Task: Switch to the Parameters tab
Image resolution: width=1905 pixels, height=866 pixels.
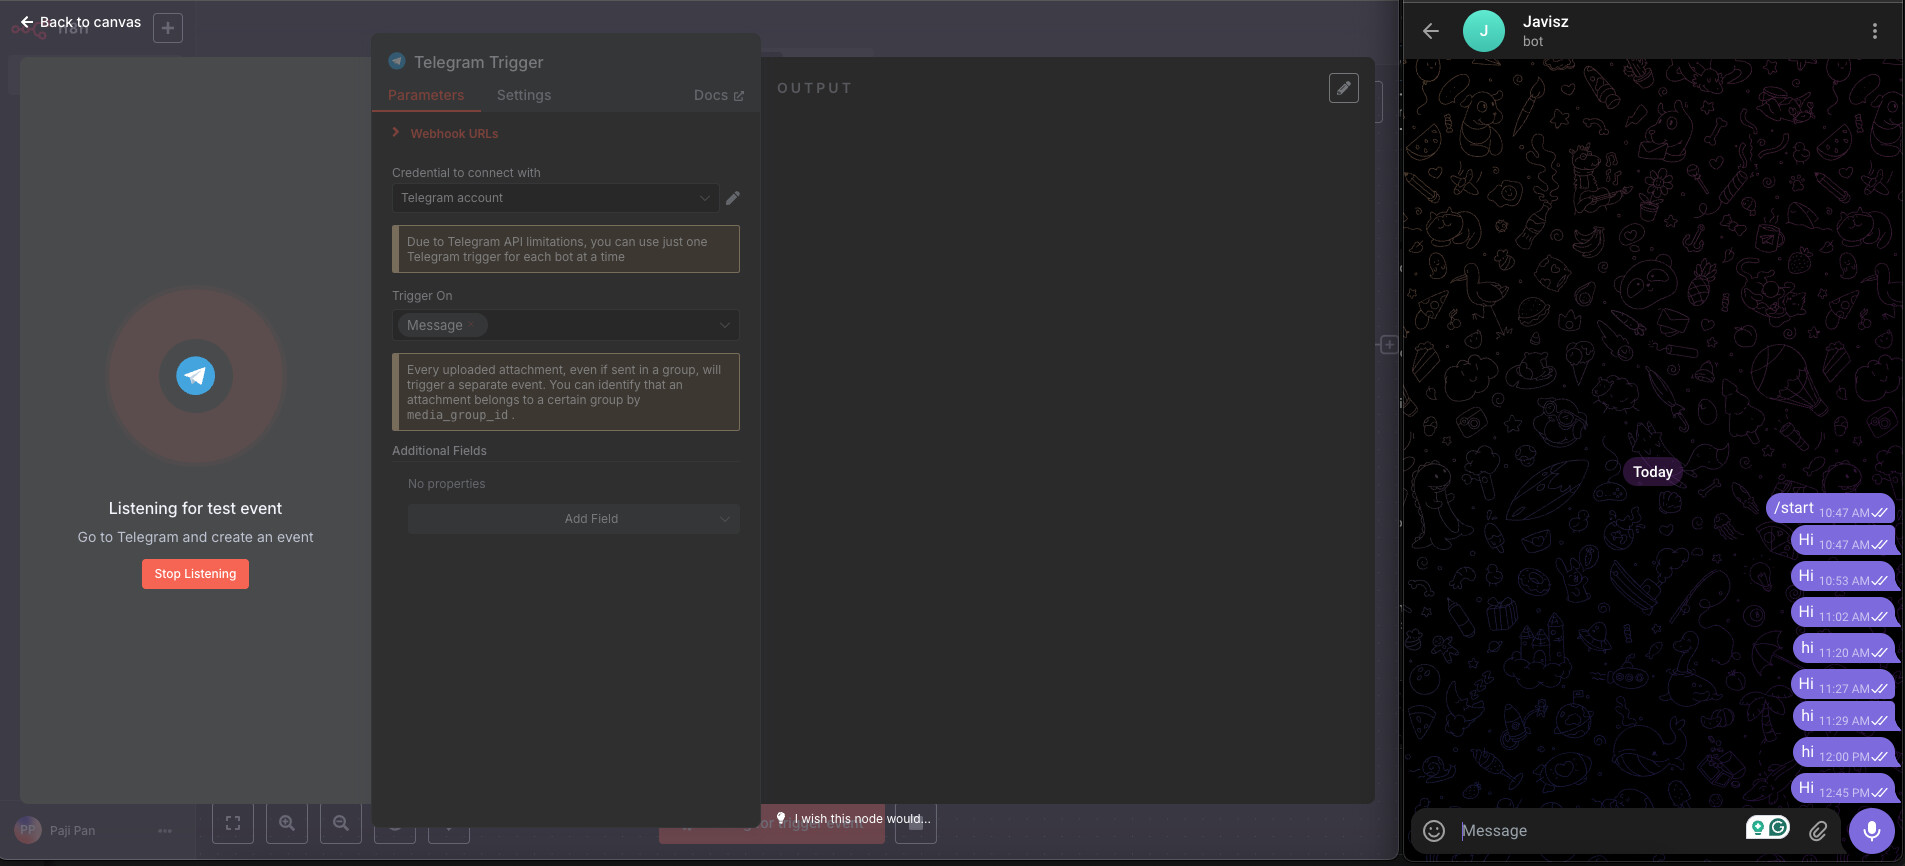Action: click(x=426, y=95)
